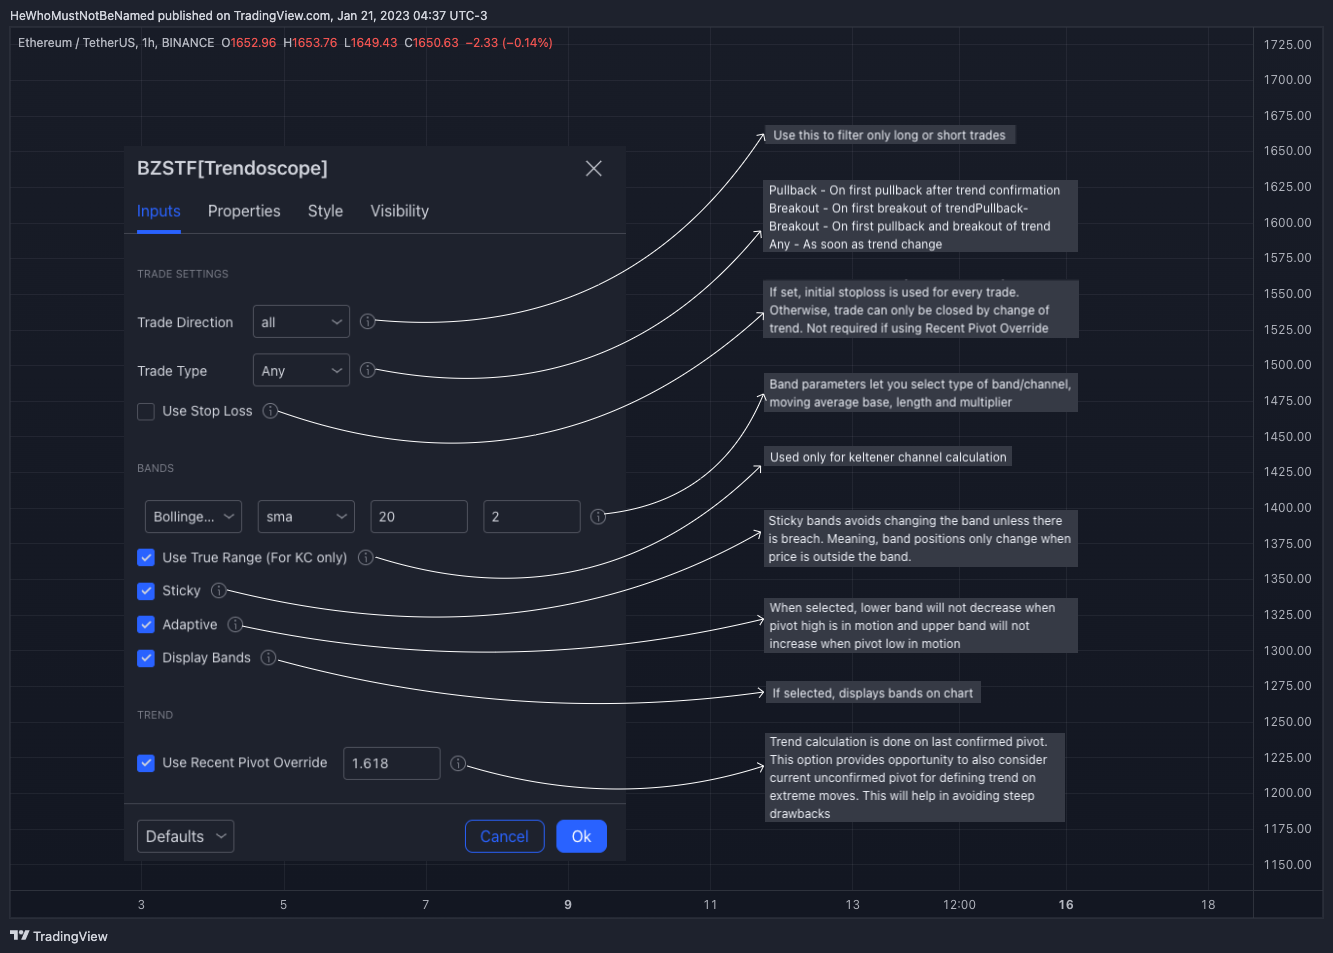Open the Trade Type dropdown set to Any
The image size is (1333, 953).
tap(301, 370)
